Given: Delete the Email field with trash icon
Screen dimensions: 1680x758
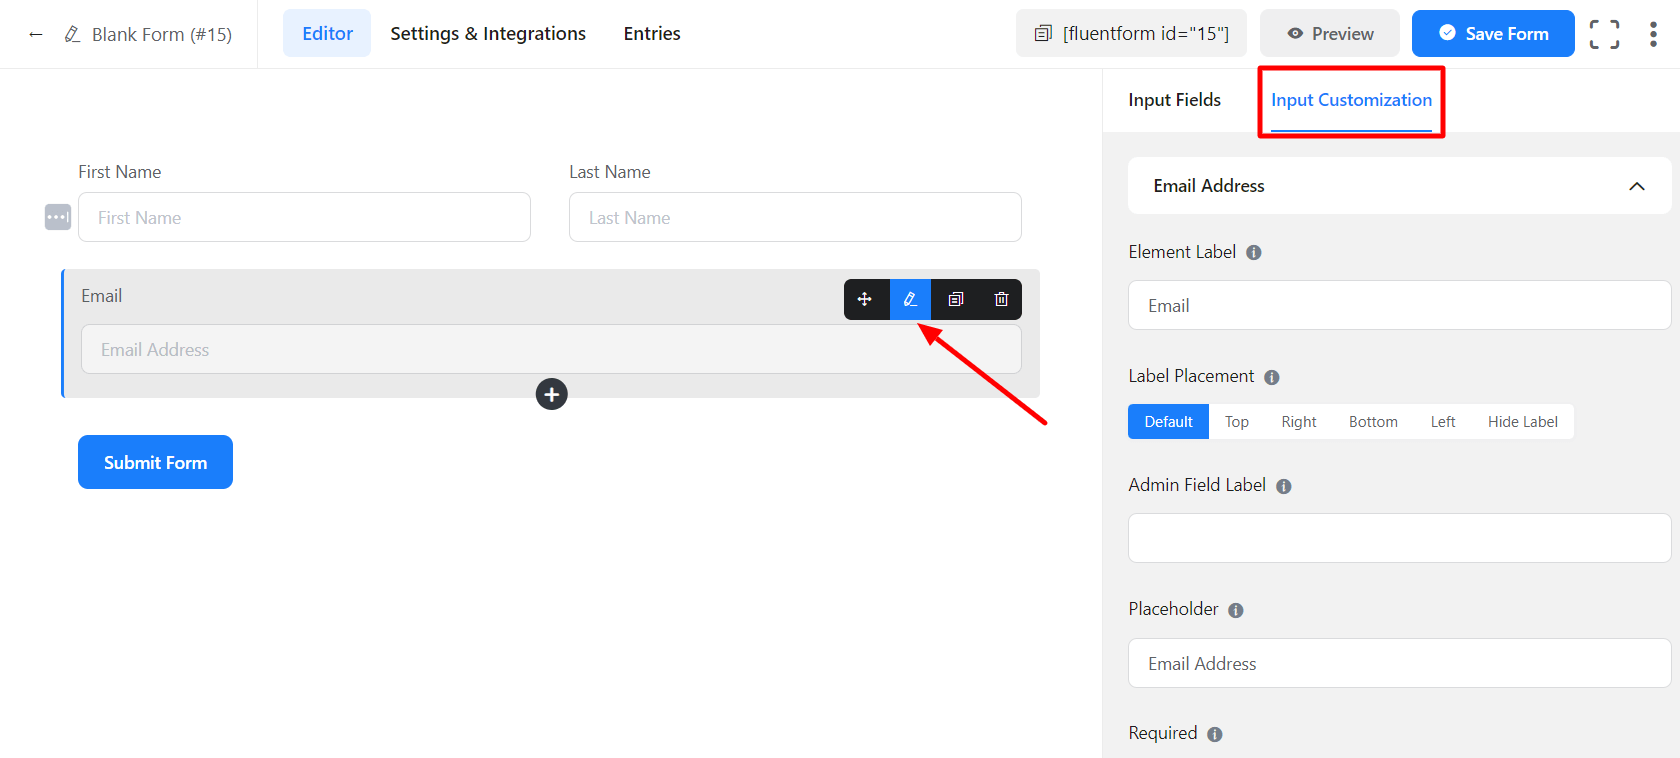Looking at the screenshot, I should 1001,299.
